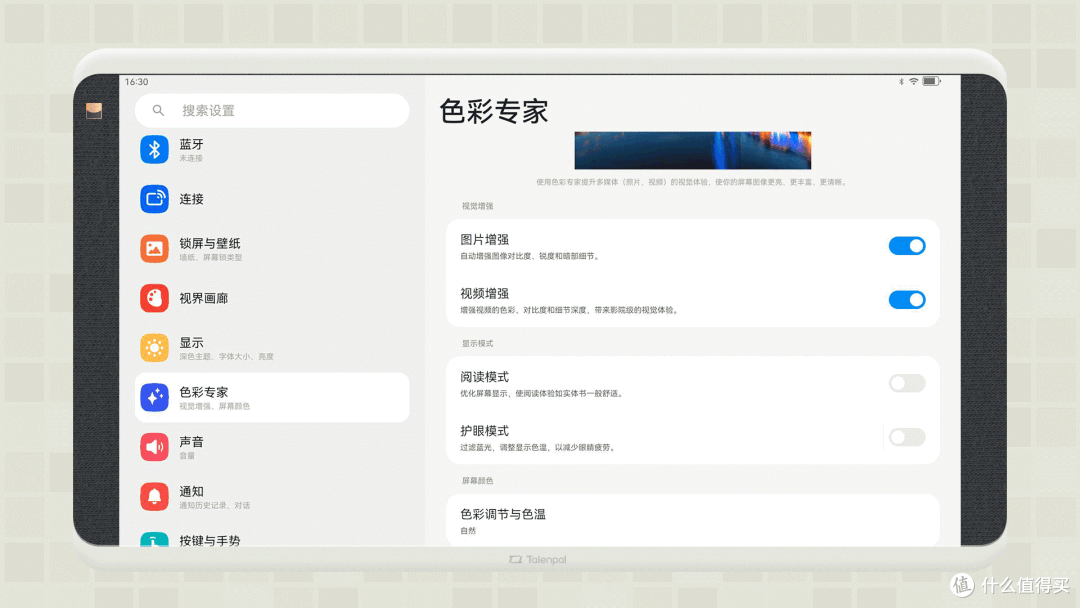Tap the 通知 bell icon
1080x608 pixels.
coord(154,496)
